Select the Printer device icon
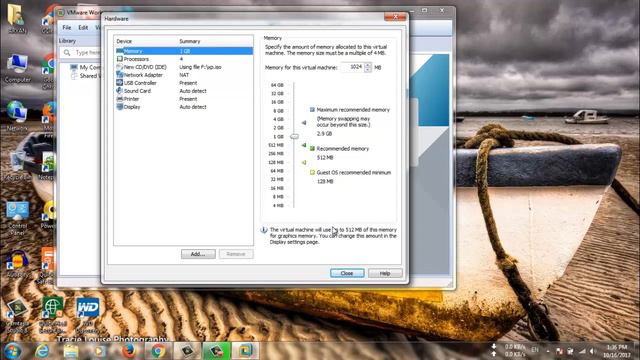The height and width of the screenshot is (360, 640). (x=120, y=99)
